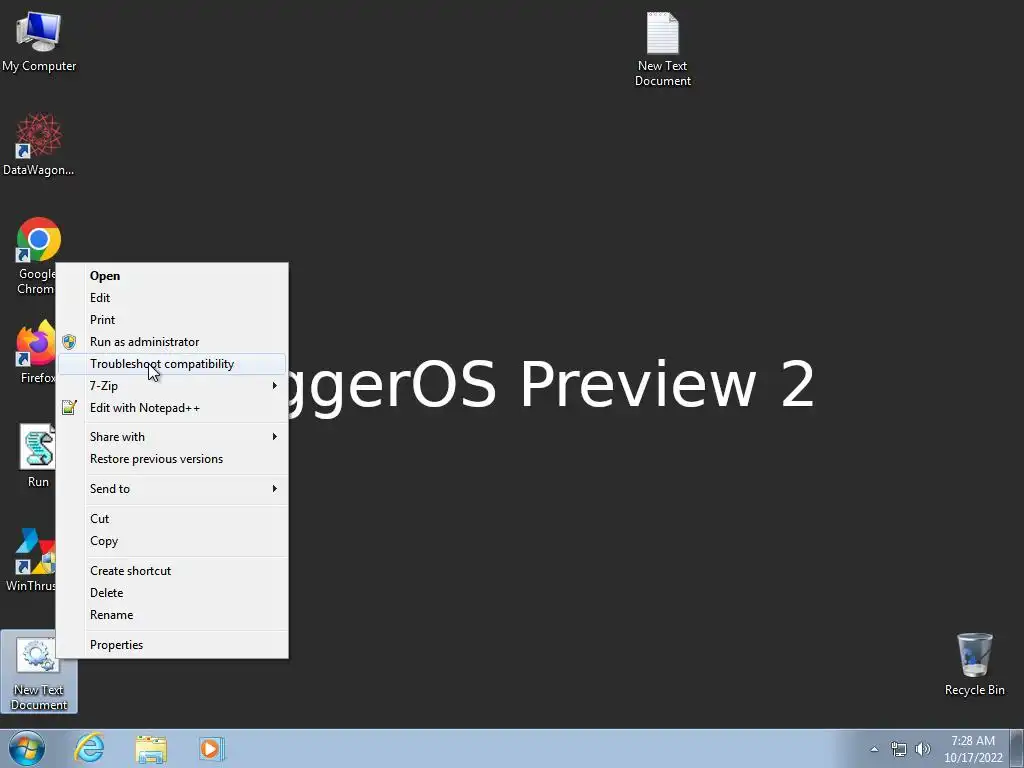
Task: Select the Google Chrome desktop shortcut
Action: tap(37, 256)
